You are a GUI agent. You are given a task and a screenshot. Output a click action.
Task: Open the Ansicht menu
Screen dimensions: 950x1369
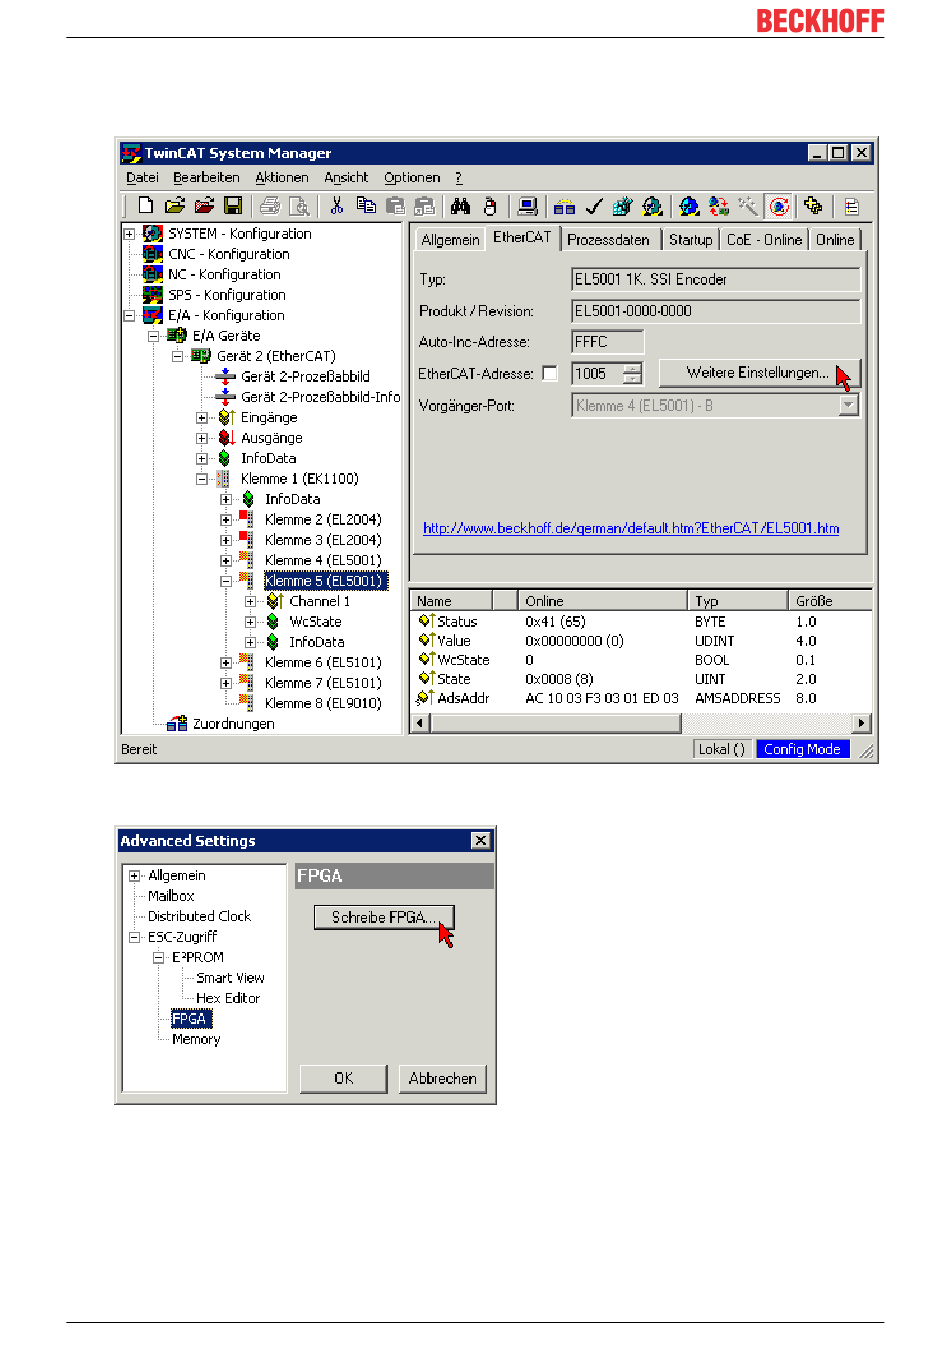pyautogui.click(x=346, y=177)
